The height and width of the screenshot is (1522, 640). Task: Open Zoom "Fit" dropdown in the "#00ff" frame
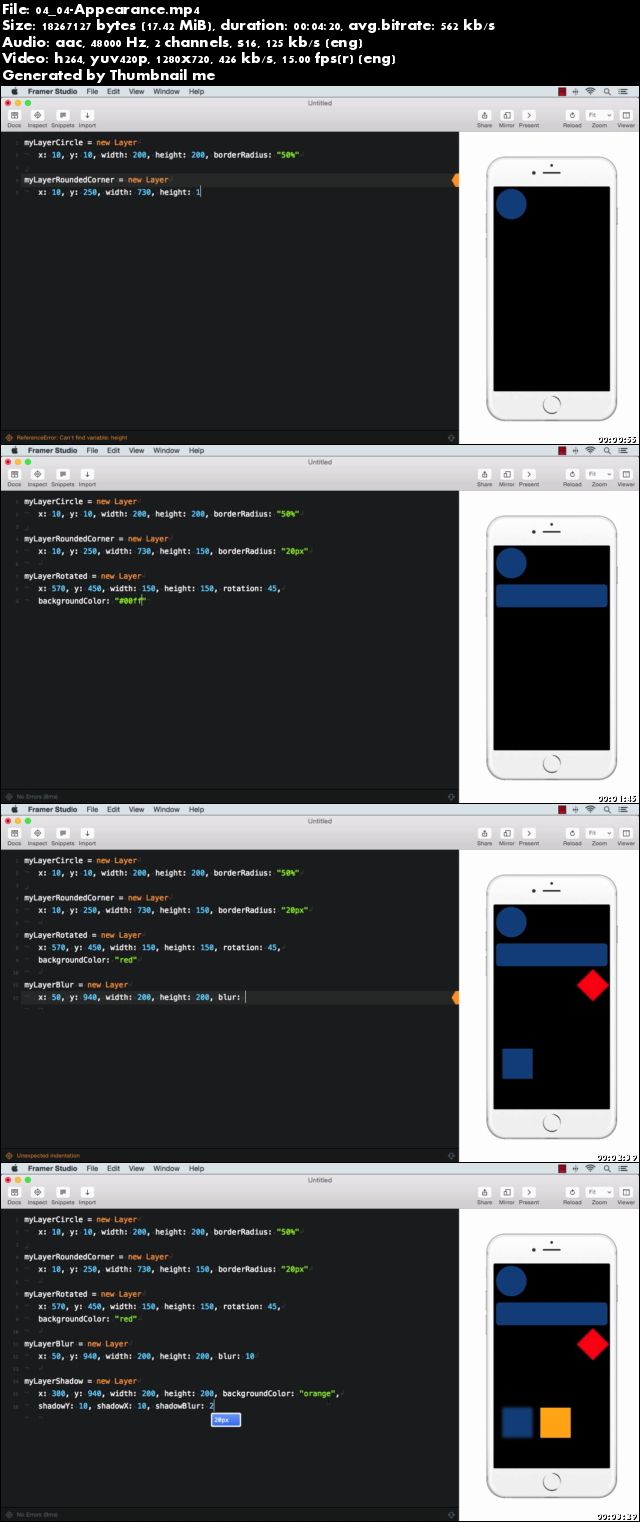pyautogui.click(x=600, y=474)
